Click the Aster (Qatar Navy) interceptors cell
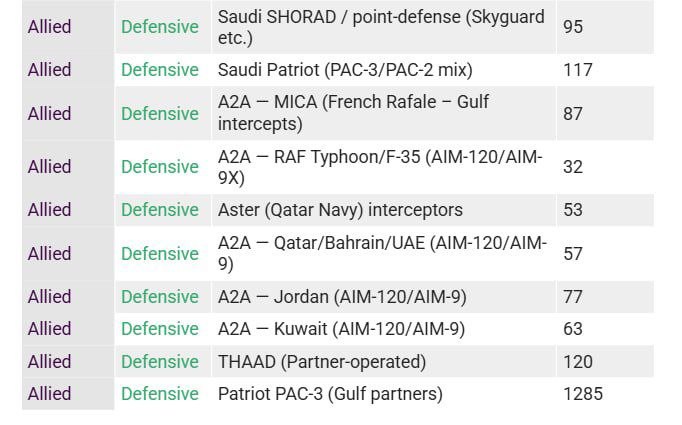This screenshot has width=682, height=425. click(x=340, y=210)
